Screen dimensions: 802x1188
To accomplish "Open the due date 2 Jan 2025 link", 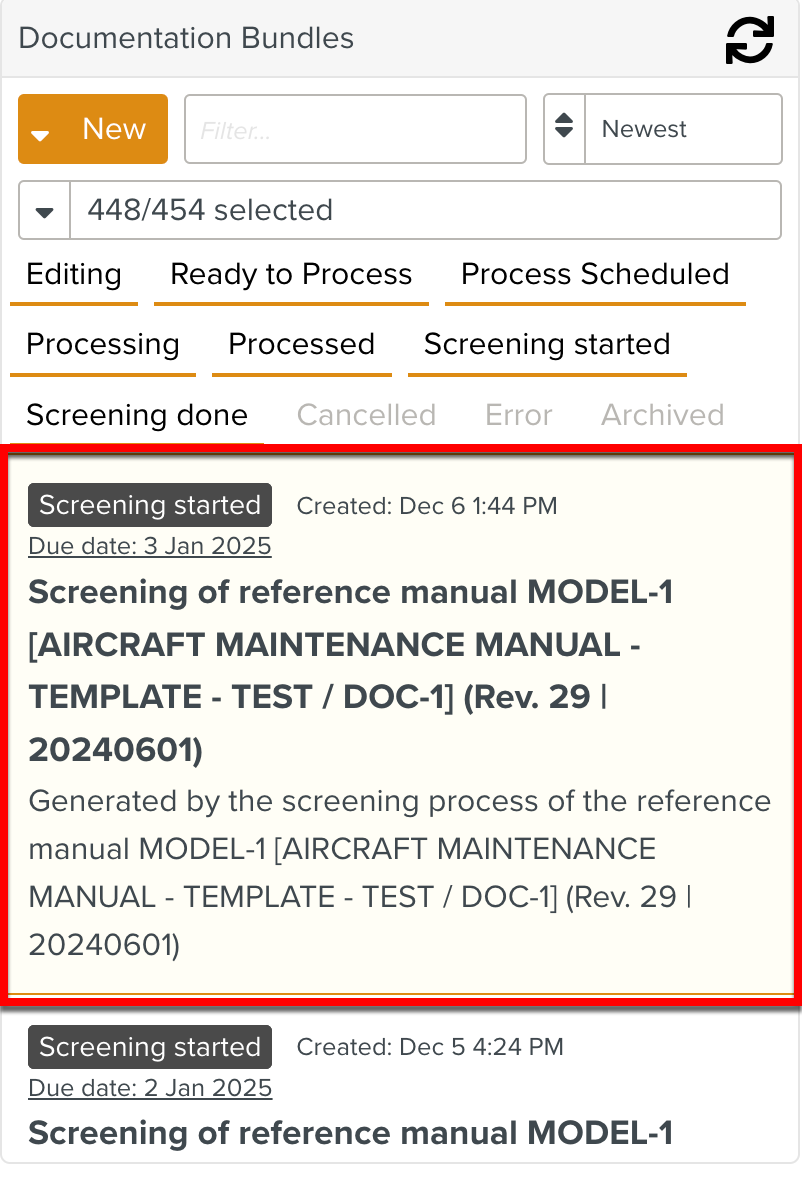I will [x=150, y=1088].
